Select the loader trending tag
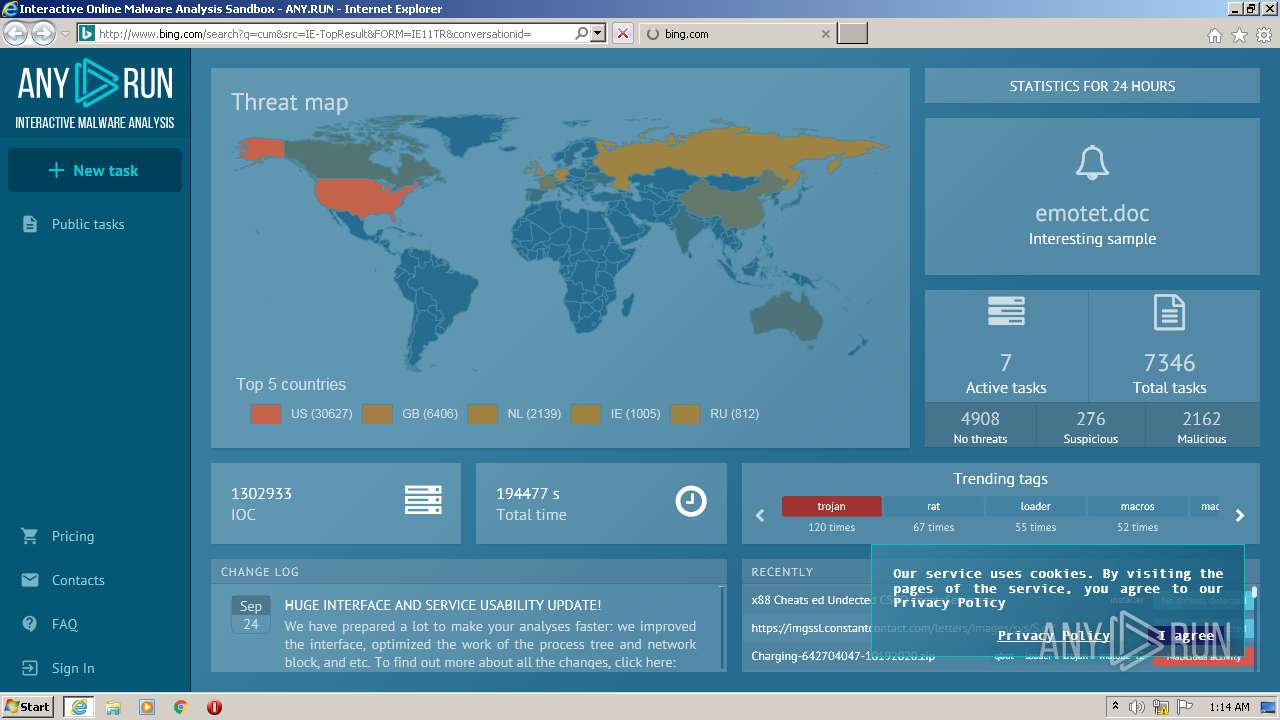The width and height of the screenshot is (1280, 720). [x=1035, y=506]
